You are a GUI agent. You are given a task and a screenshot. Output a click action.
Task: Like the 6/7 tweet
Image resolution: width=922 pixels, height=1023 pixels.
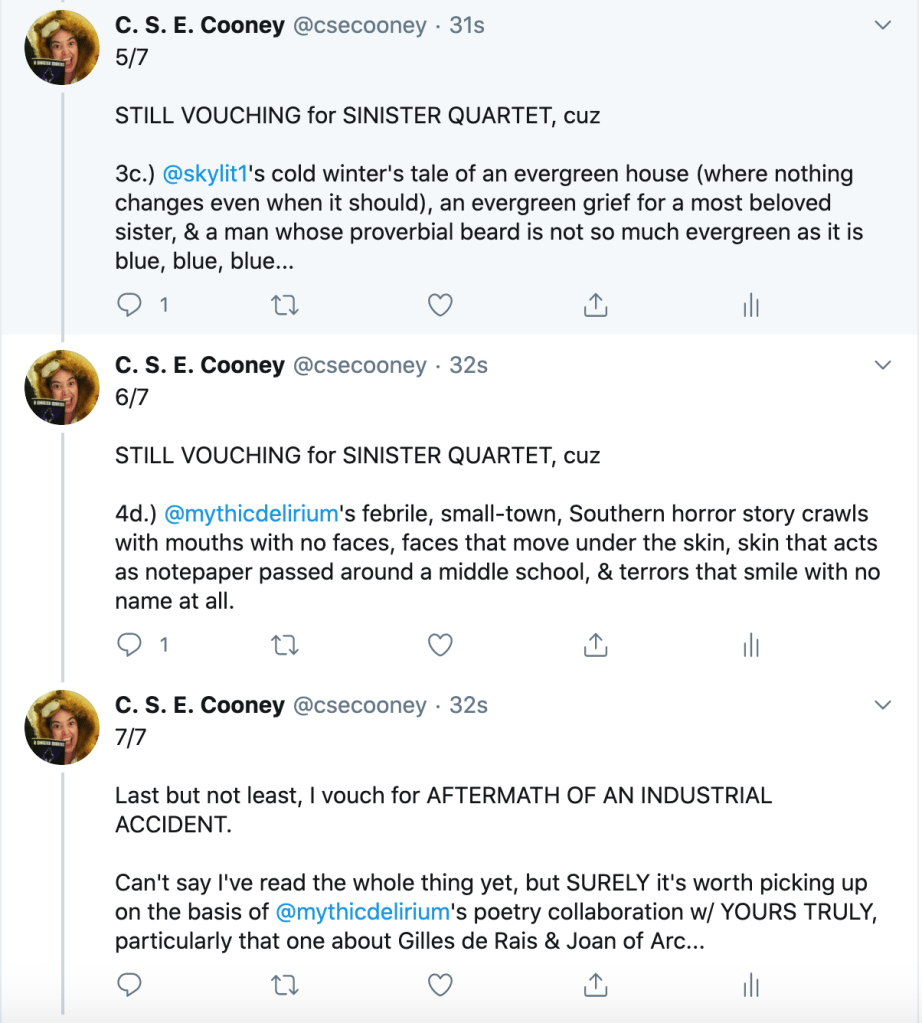click(440, 646)
